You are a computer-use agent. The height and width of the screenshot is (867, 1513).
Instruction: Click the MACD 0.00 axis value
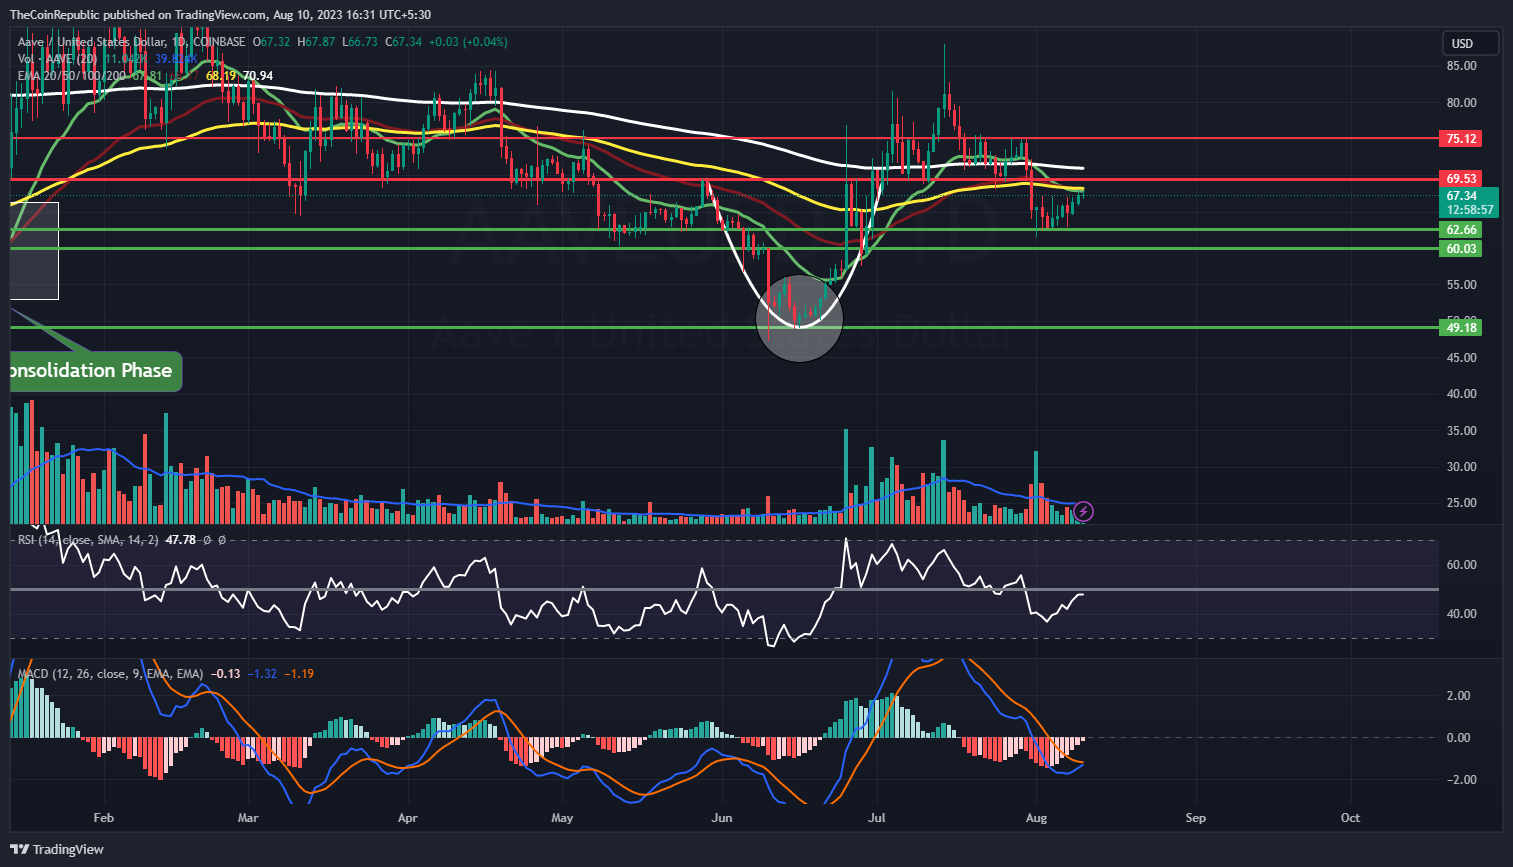[x=1458, y=737]
